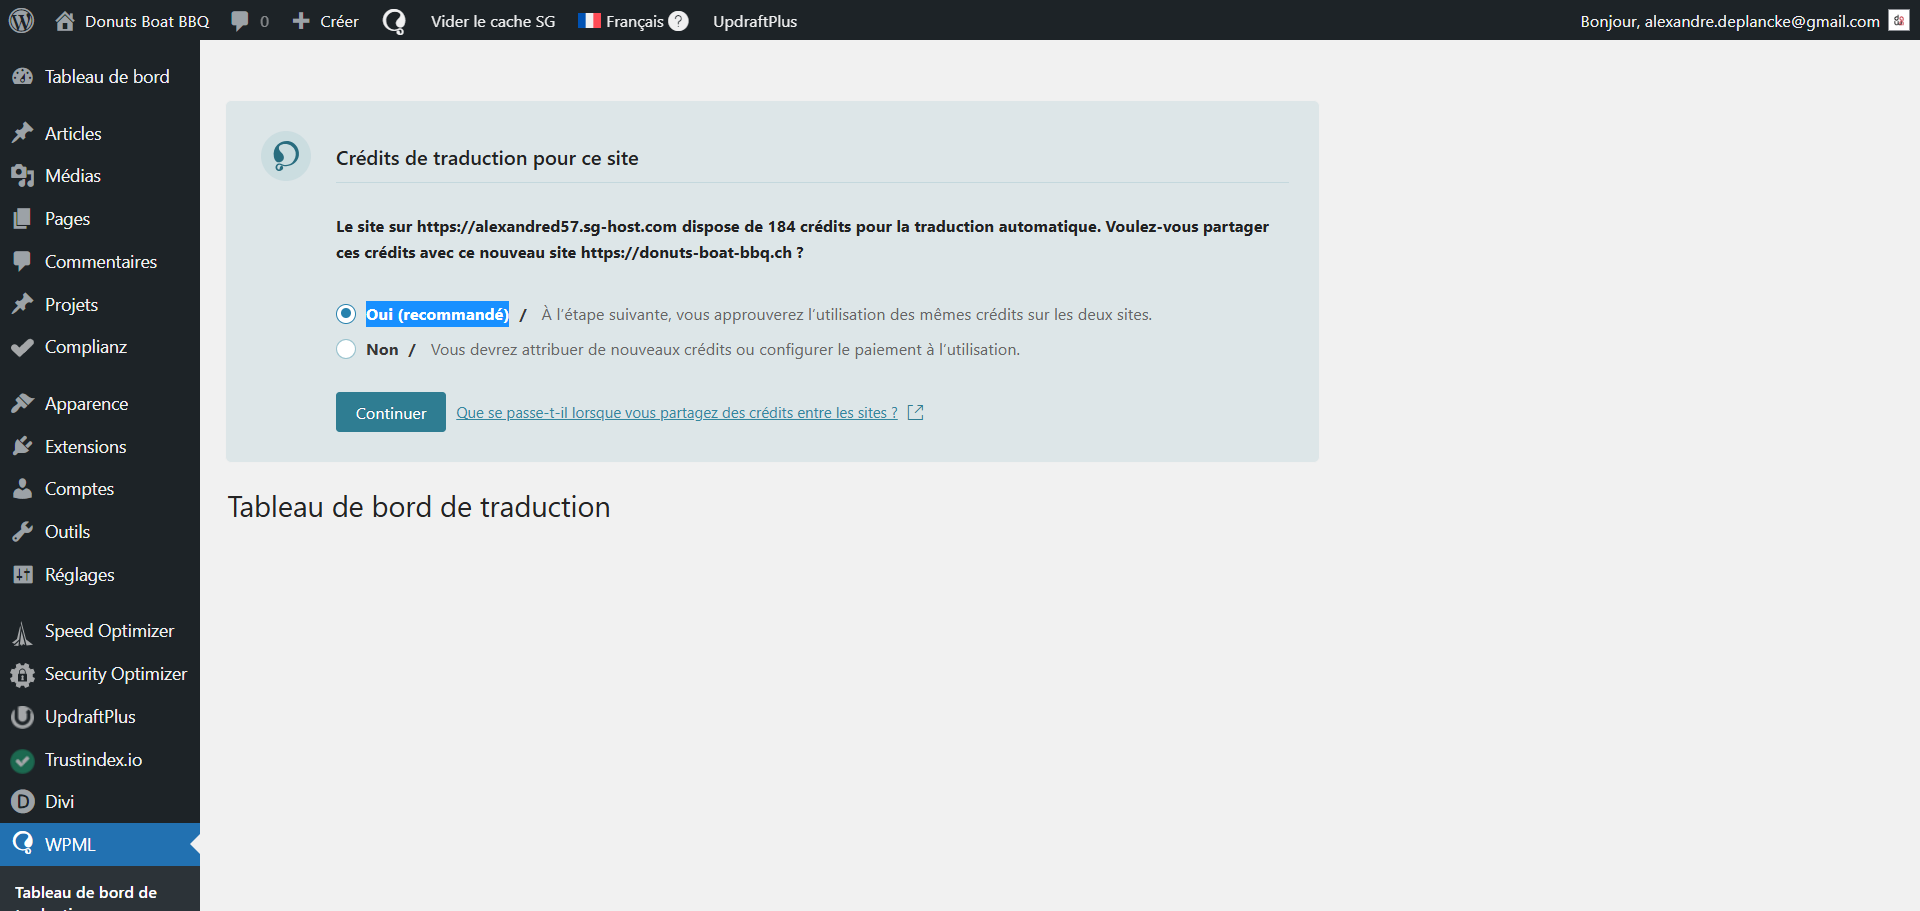Open the Pages menu item

coord(100,219)
